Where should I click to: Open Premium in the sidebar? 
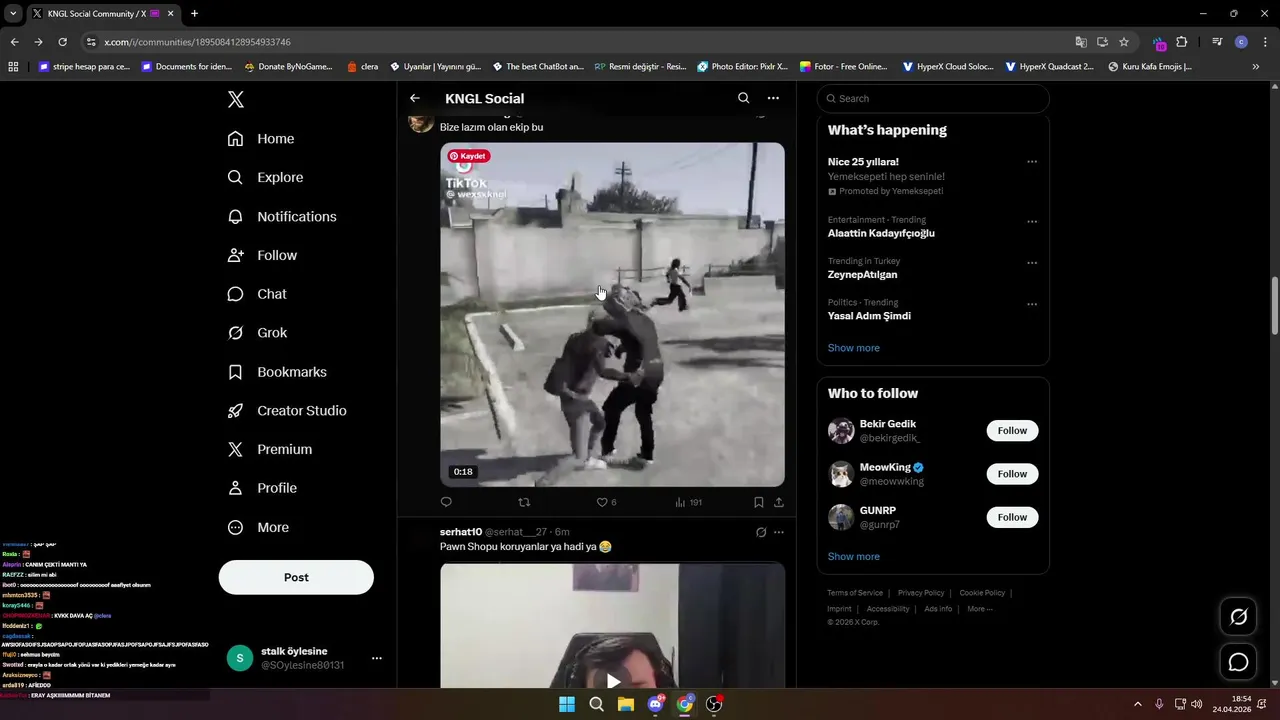pyautogui.click(x=270, y=450)
